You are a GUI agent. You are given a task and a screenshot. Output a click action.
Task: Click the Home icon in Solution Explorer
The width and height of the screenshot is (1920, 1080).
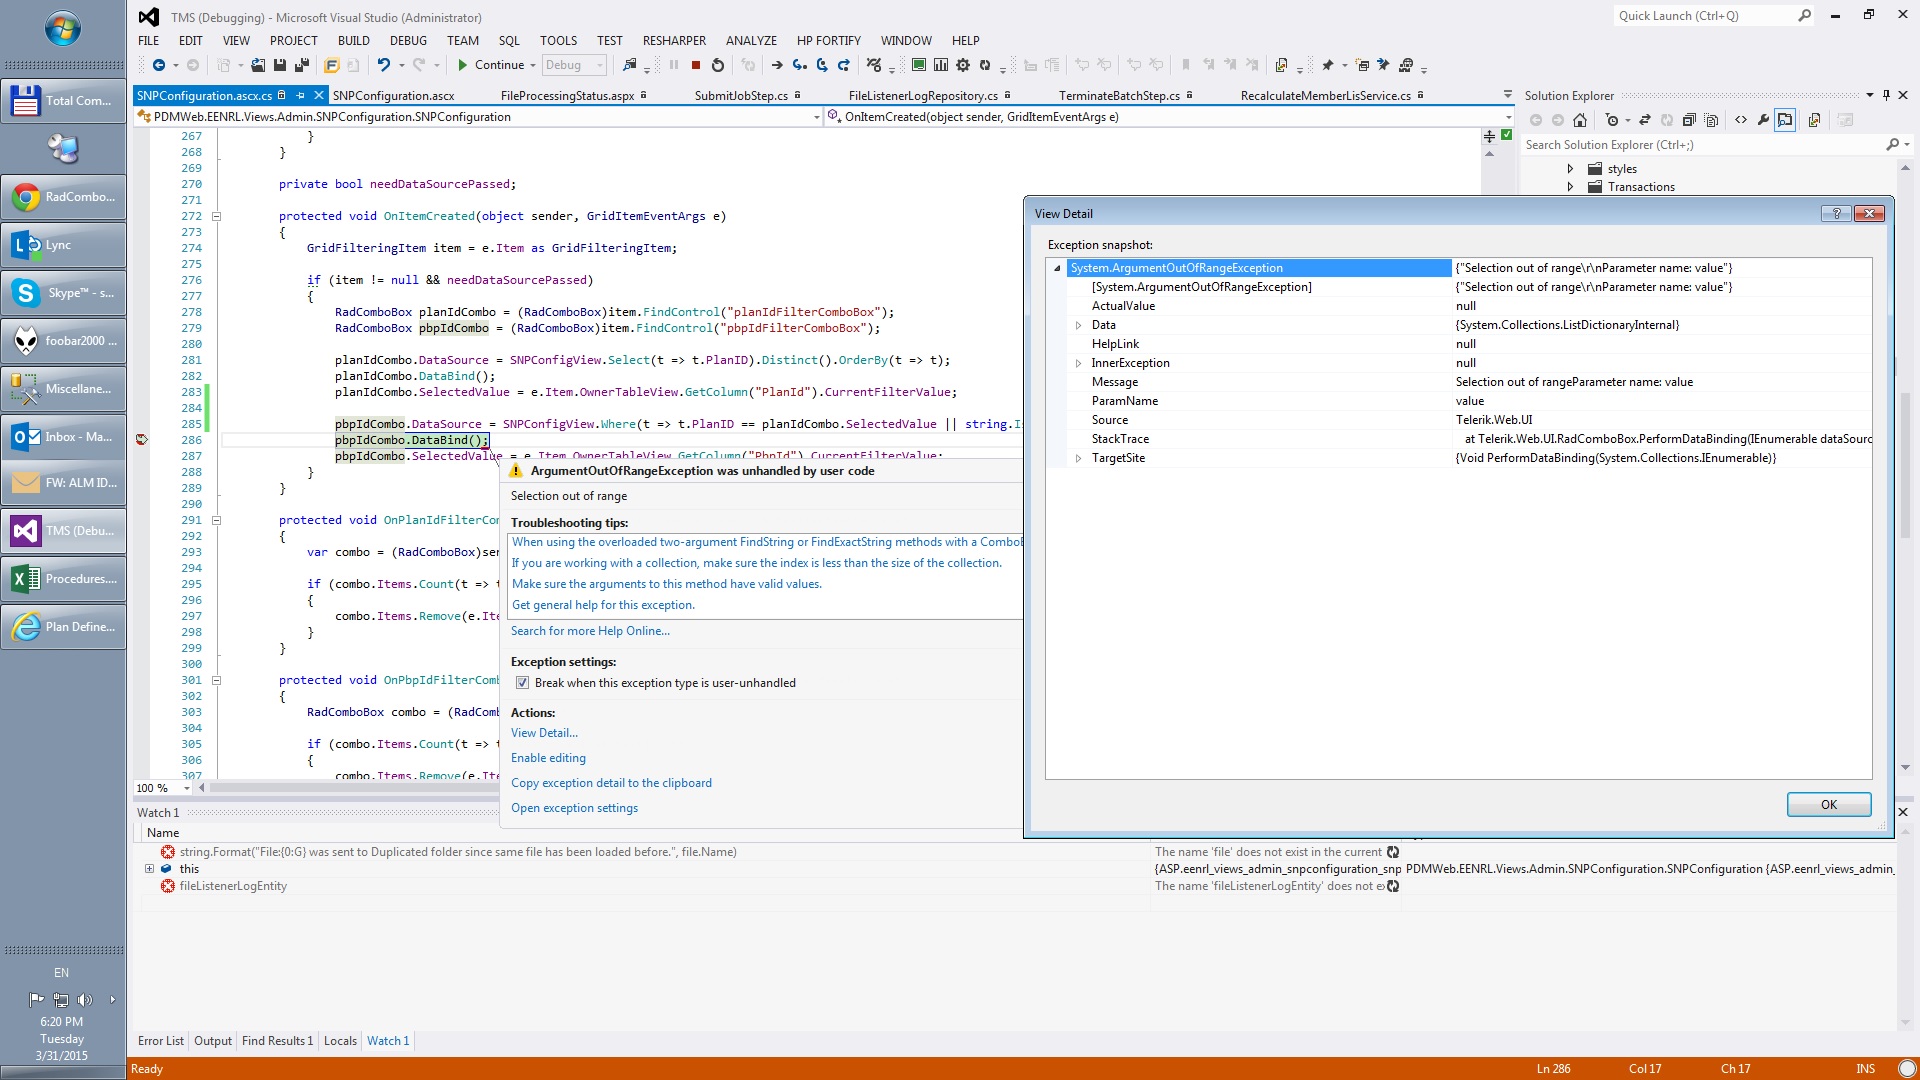[1580, 120]
